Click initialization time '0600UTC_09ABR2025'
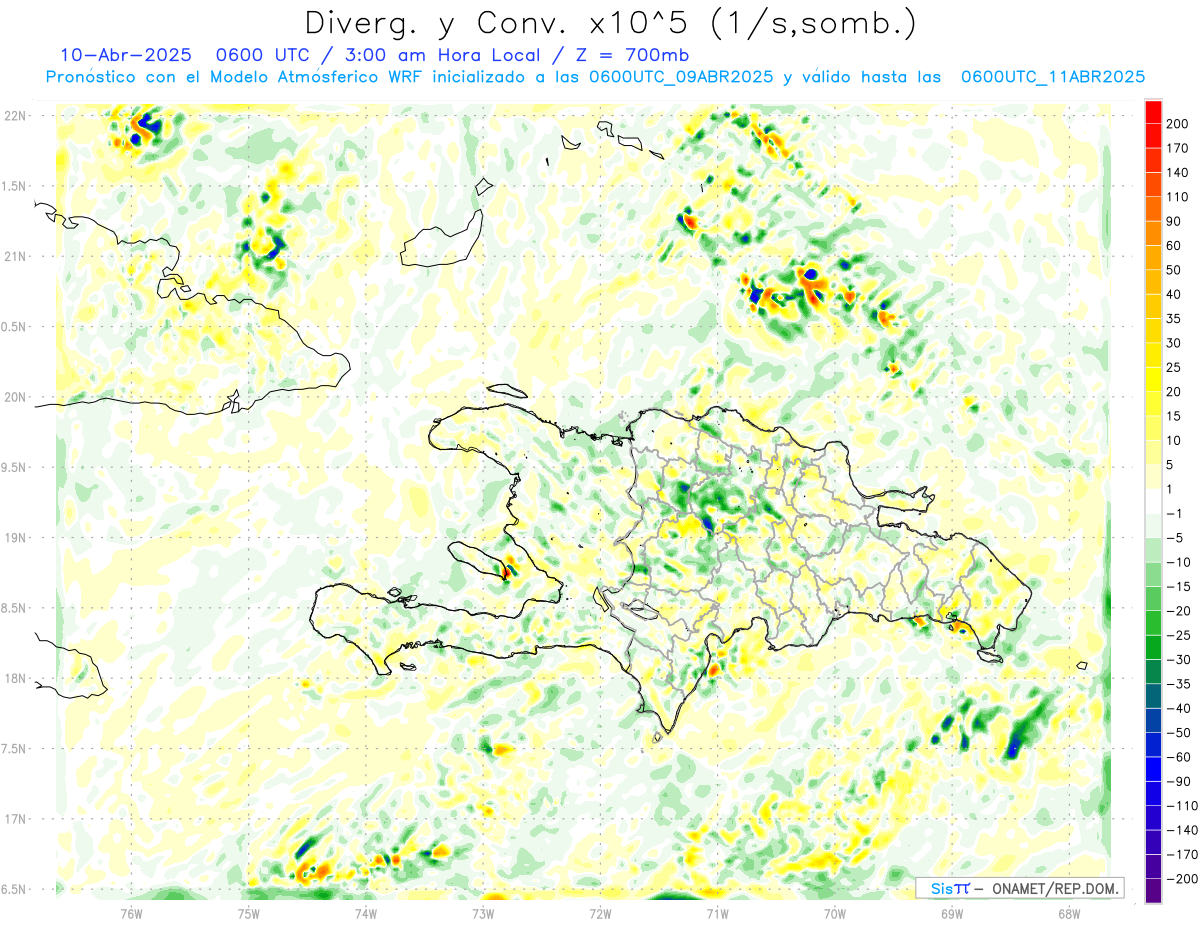 [680, 77]
